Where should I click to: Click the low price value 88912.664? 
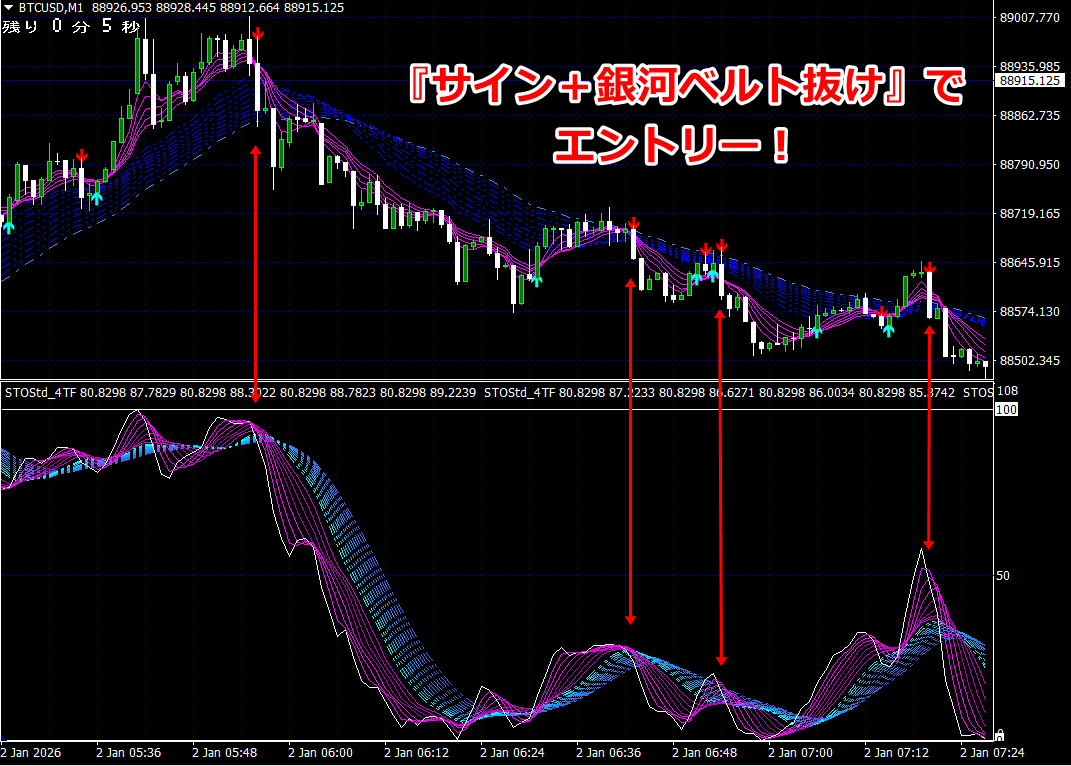click(x=250, y=8)
